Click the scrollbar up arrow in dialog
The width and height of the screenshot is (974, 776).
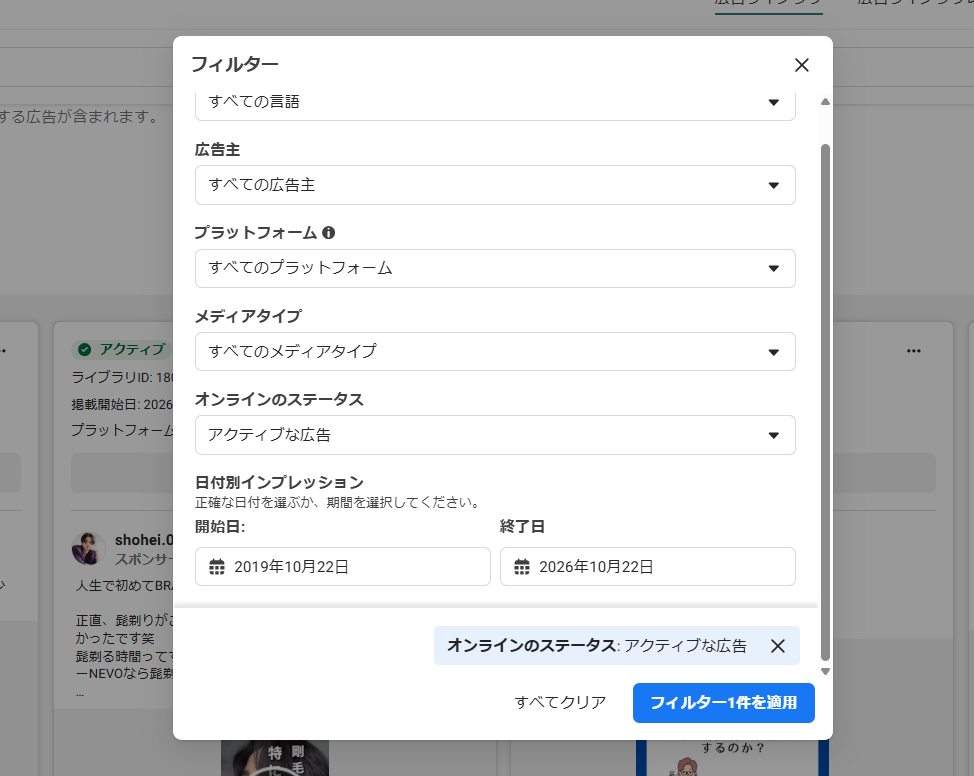825,102
